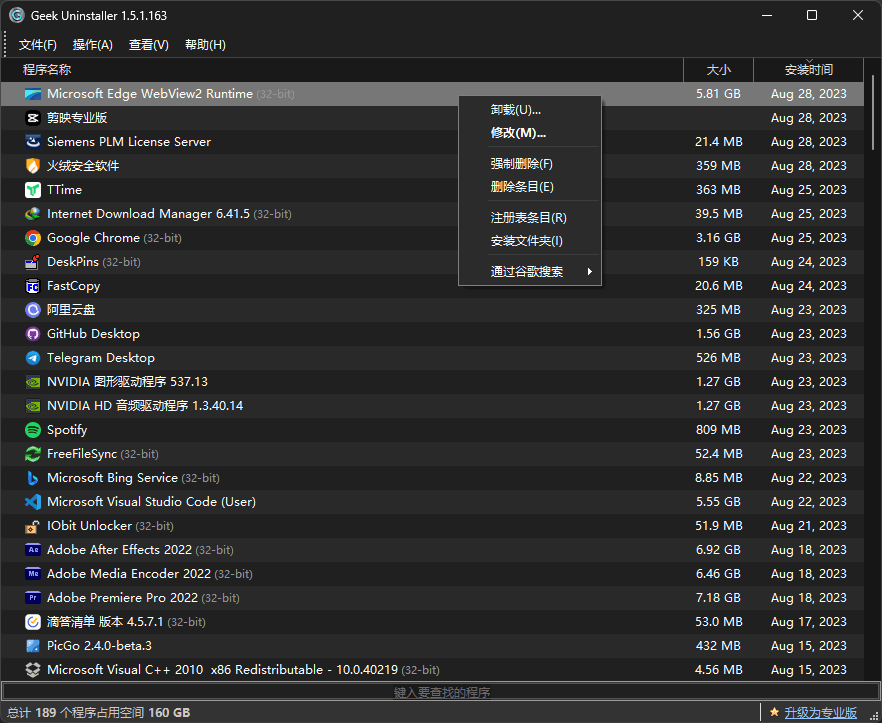Screen dimensions: 882x723
Task: Click the 键入要查找的程序 search field
Action: point(441,691)
